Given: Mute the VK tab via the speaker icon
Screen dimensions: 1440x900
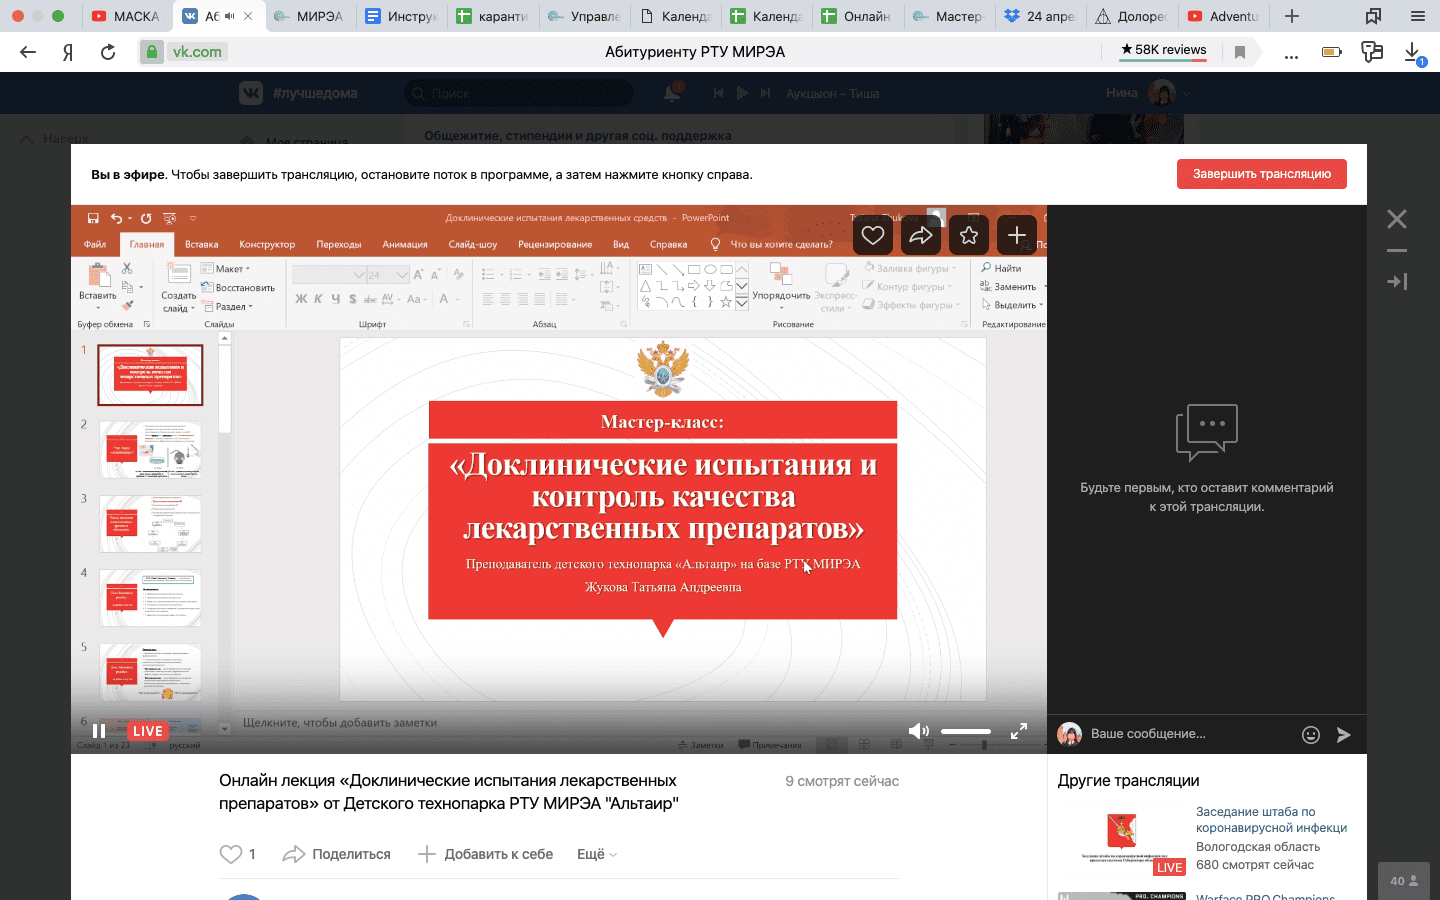Looking at the screenshot, I should pos(230,16).
